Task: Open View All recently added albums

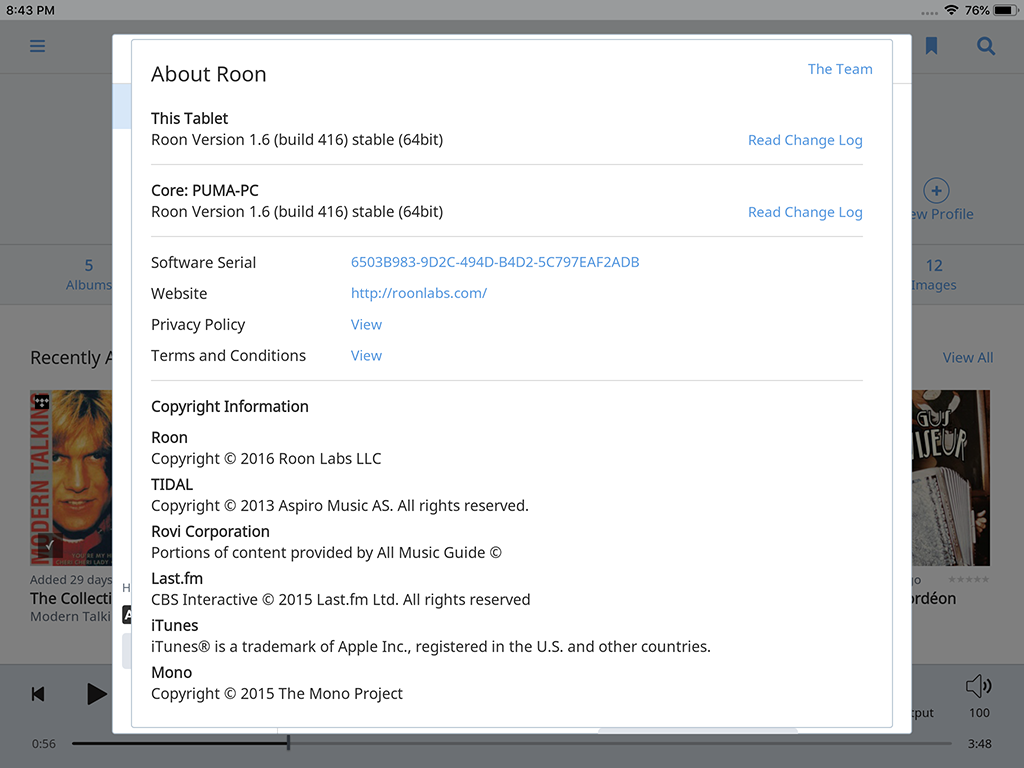Action: [968, 358]
